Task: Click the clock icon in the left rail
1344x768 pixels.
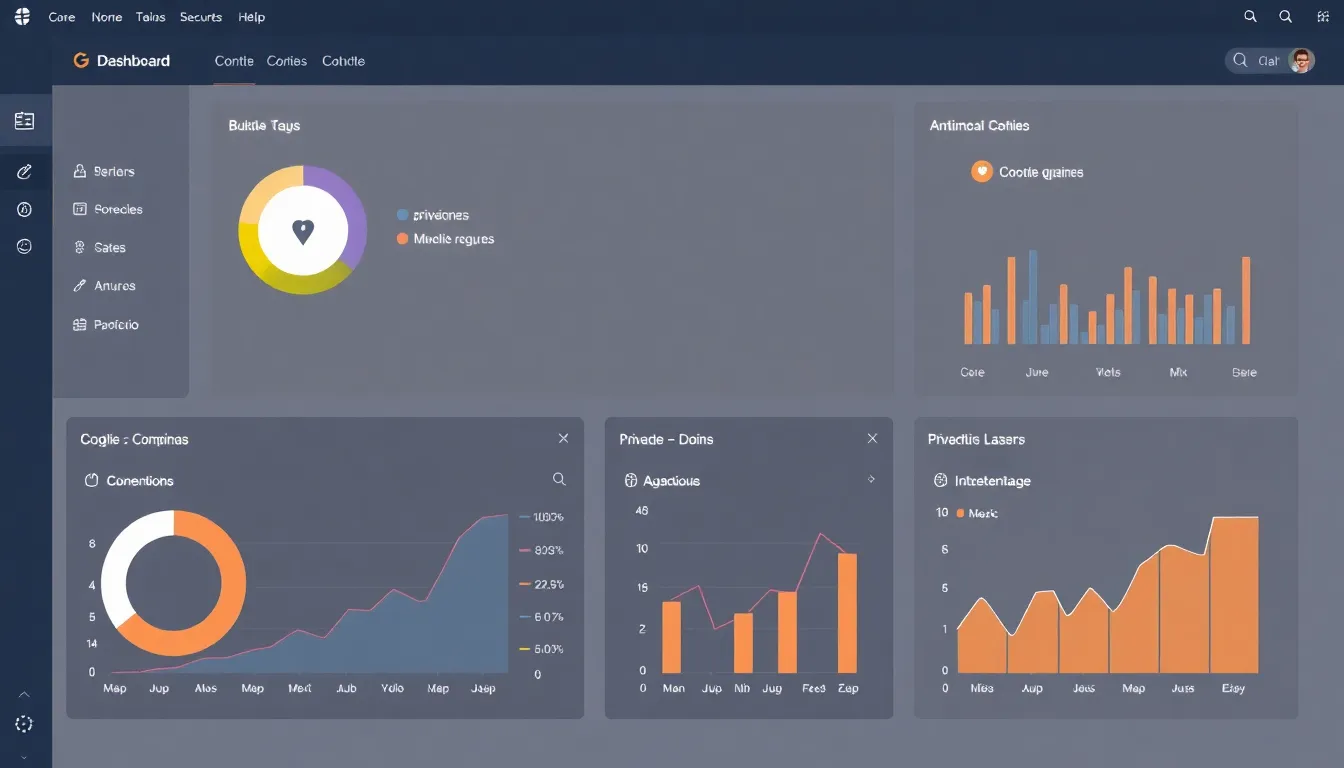Action: pyautogui.click(x=24, y=209)
